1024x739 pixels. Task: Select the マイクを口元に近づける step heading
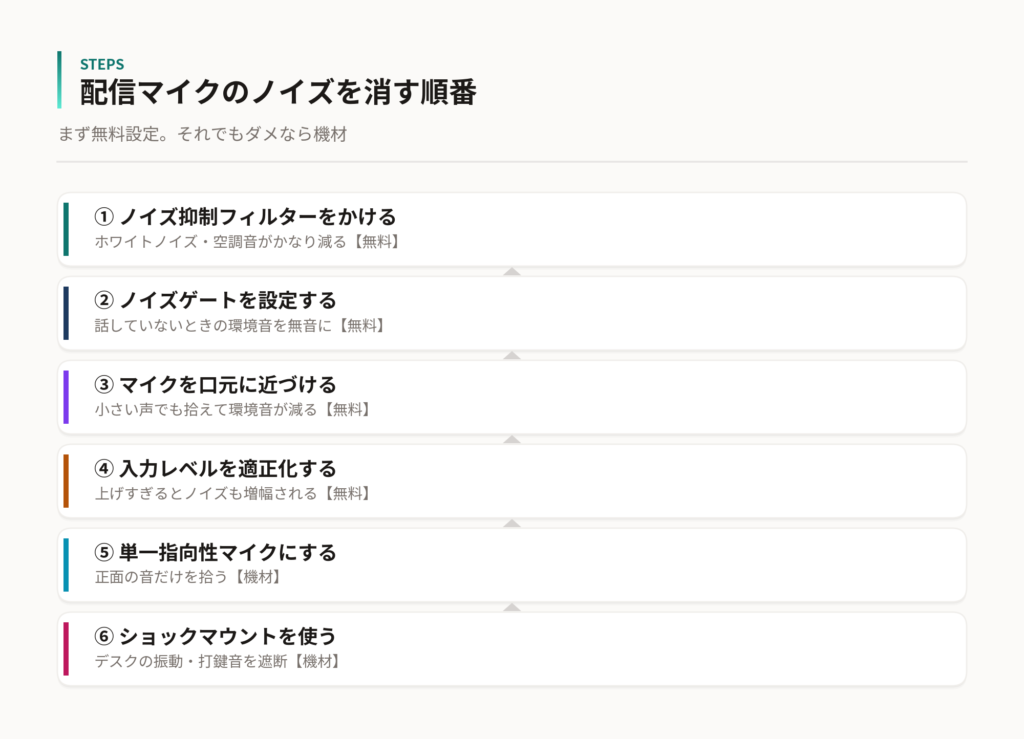(228, 385)
